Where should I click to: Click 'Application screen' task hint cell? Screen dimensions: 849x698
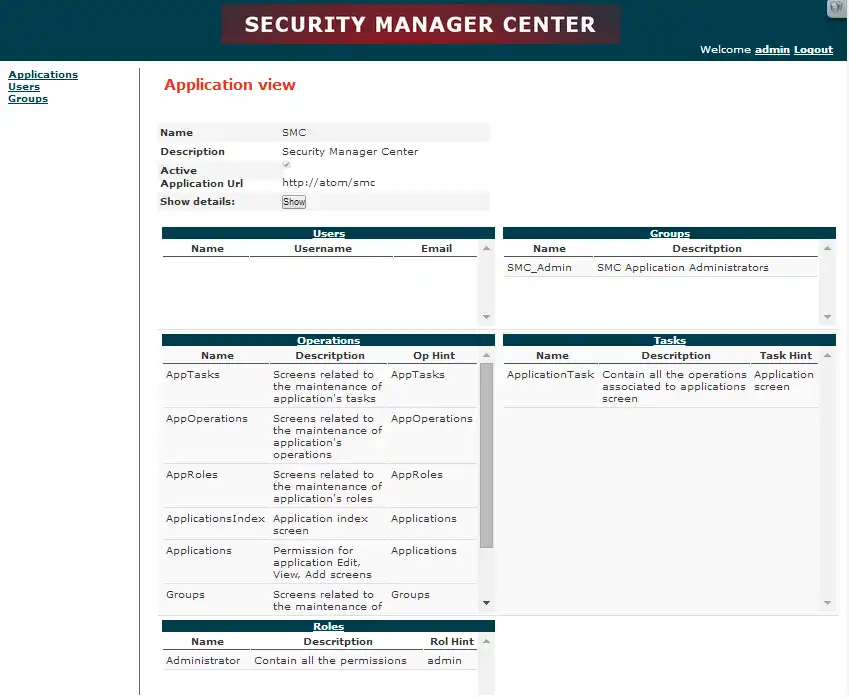[783, 381]
